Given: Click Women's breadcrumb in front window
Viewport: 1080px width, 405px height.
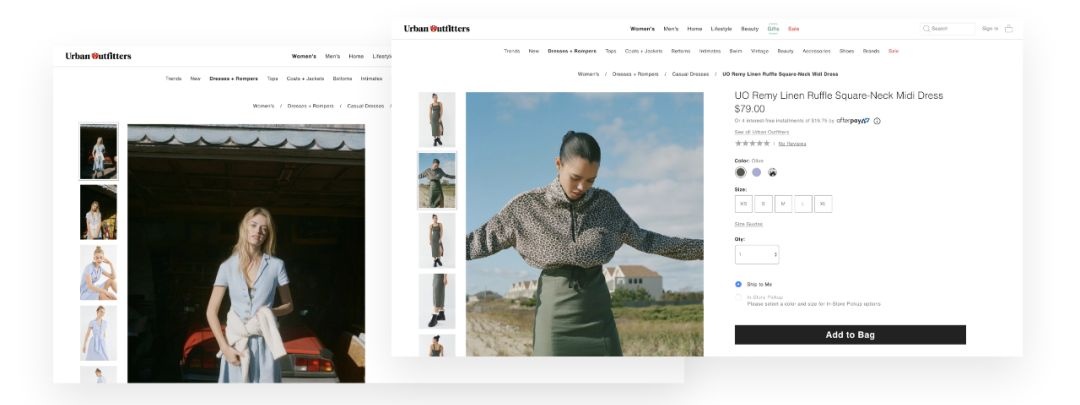Looking at the screenshot, I should [x=588, y=74].
